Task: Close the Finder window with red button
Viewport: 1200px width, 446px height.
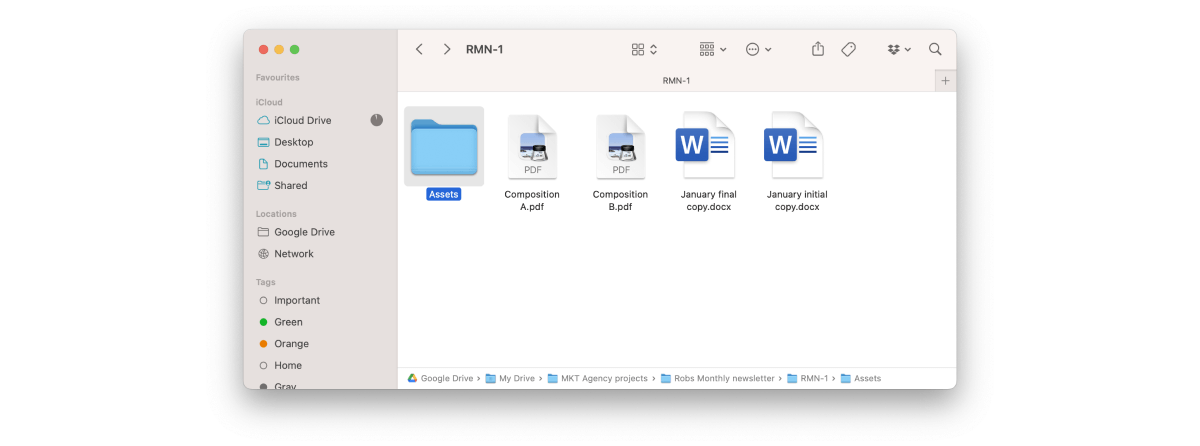Action: point(264,49)
